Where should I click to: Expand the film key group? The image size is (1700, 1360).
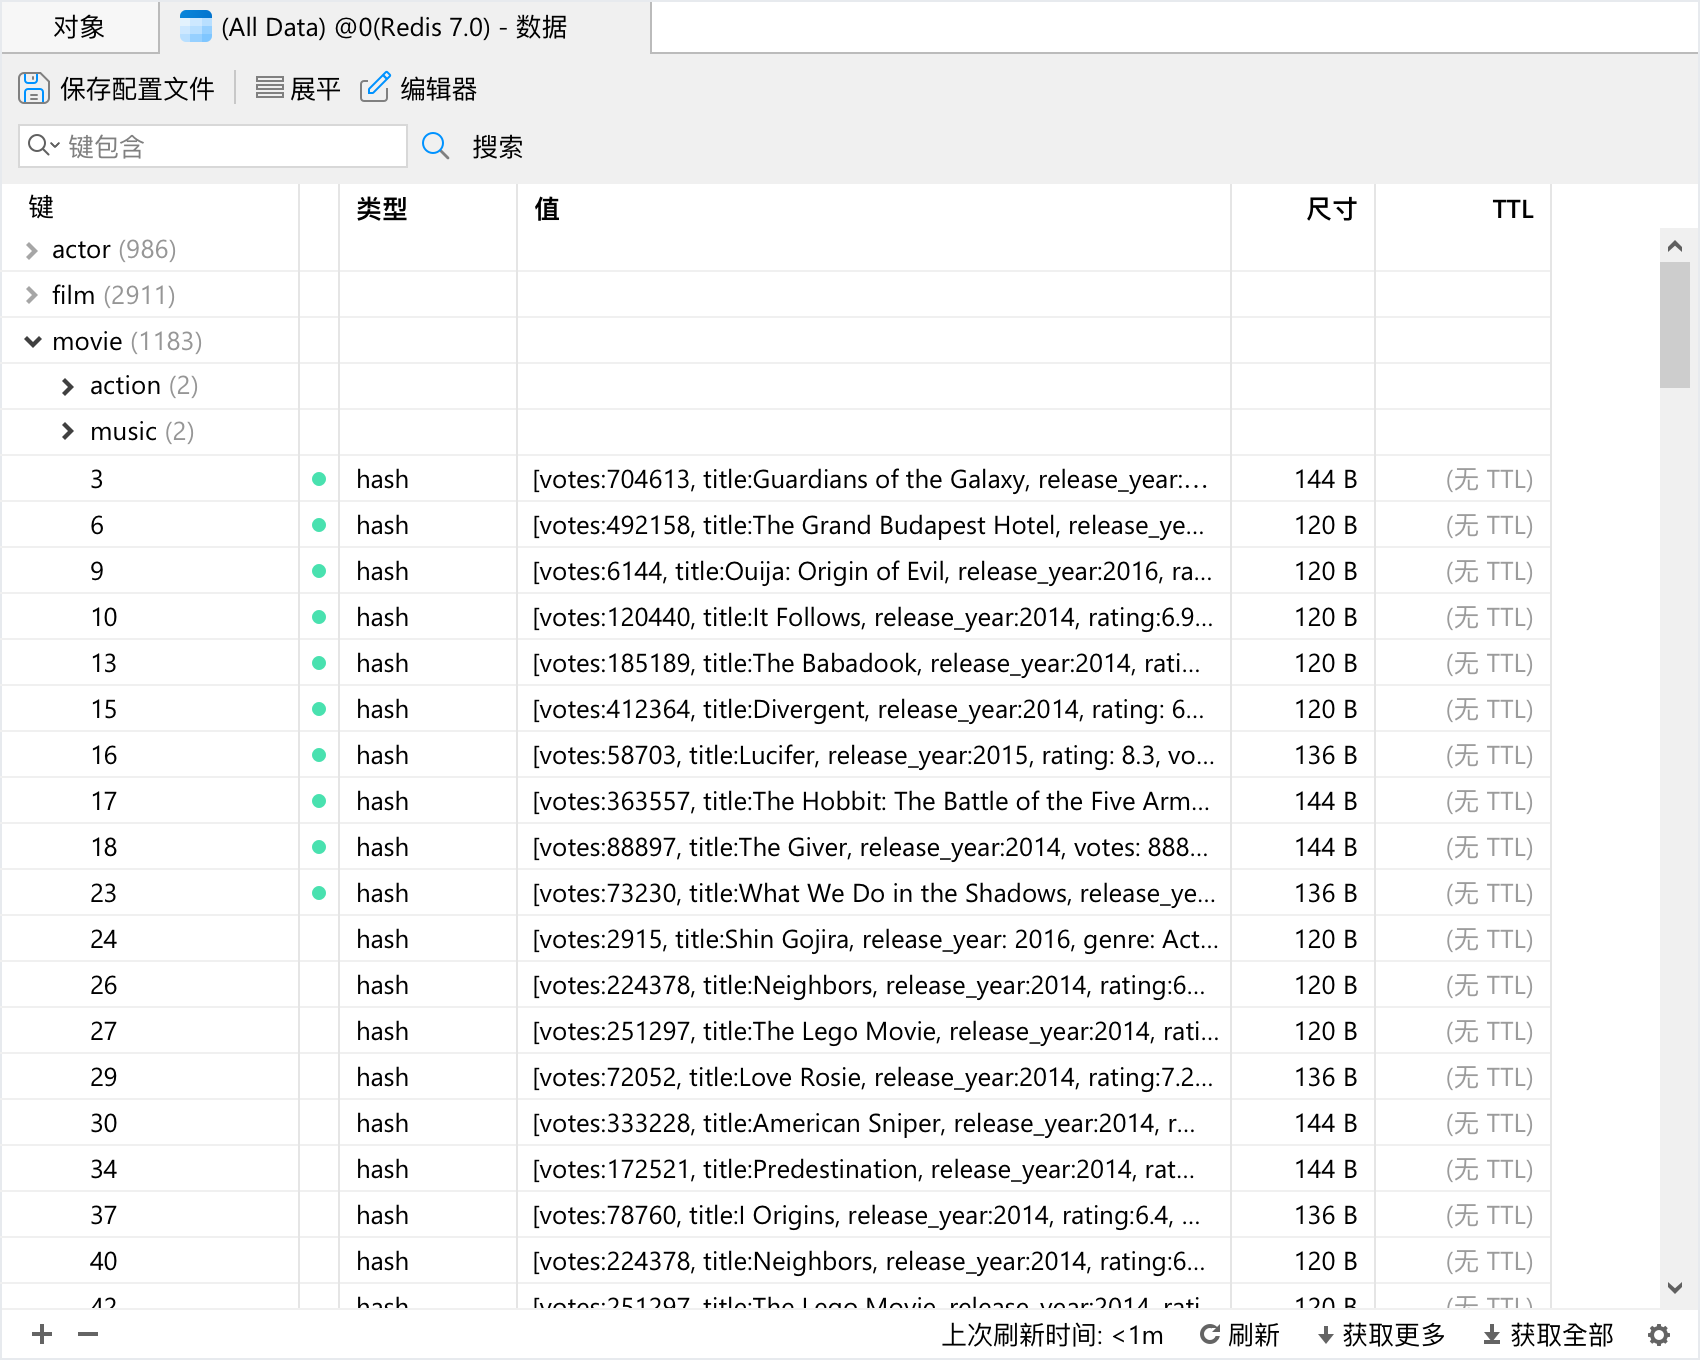click(32, 295)
